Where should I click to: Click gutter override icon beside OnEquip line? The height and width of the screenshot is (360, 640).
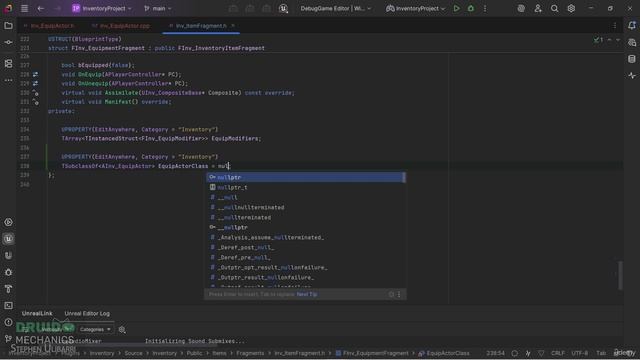(36, 74)
